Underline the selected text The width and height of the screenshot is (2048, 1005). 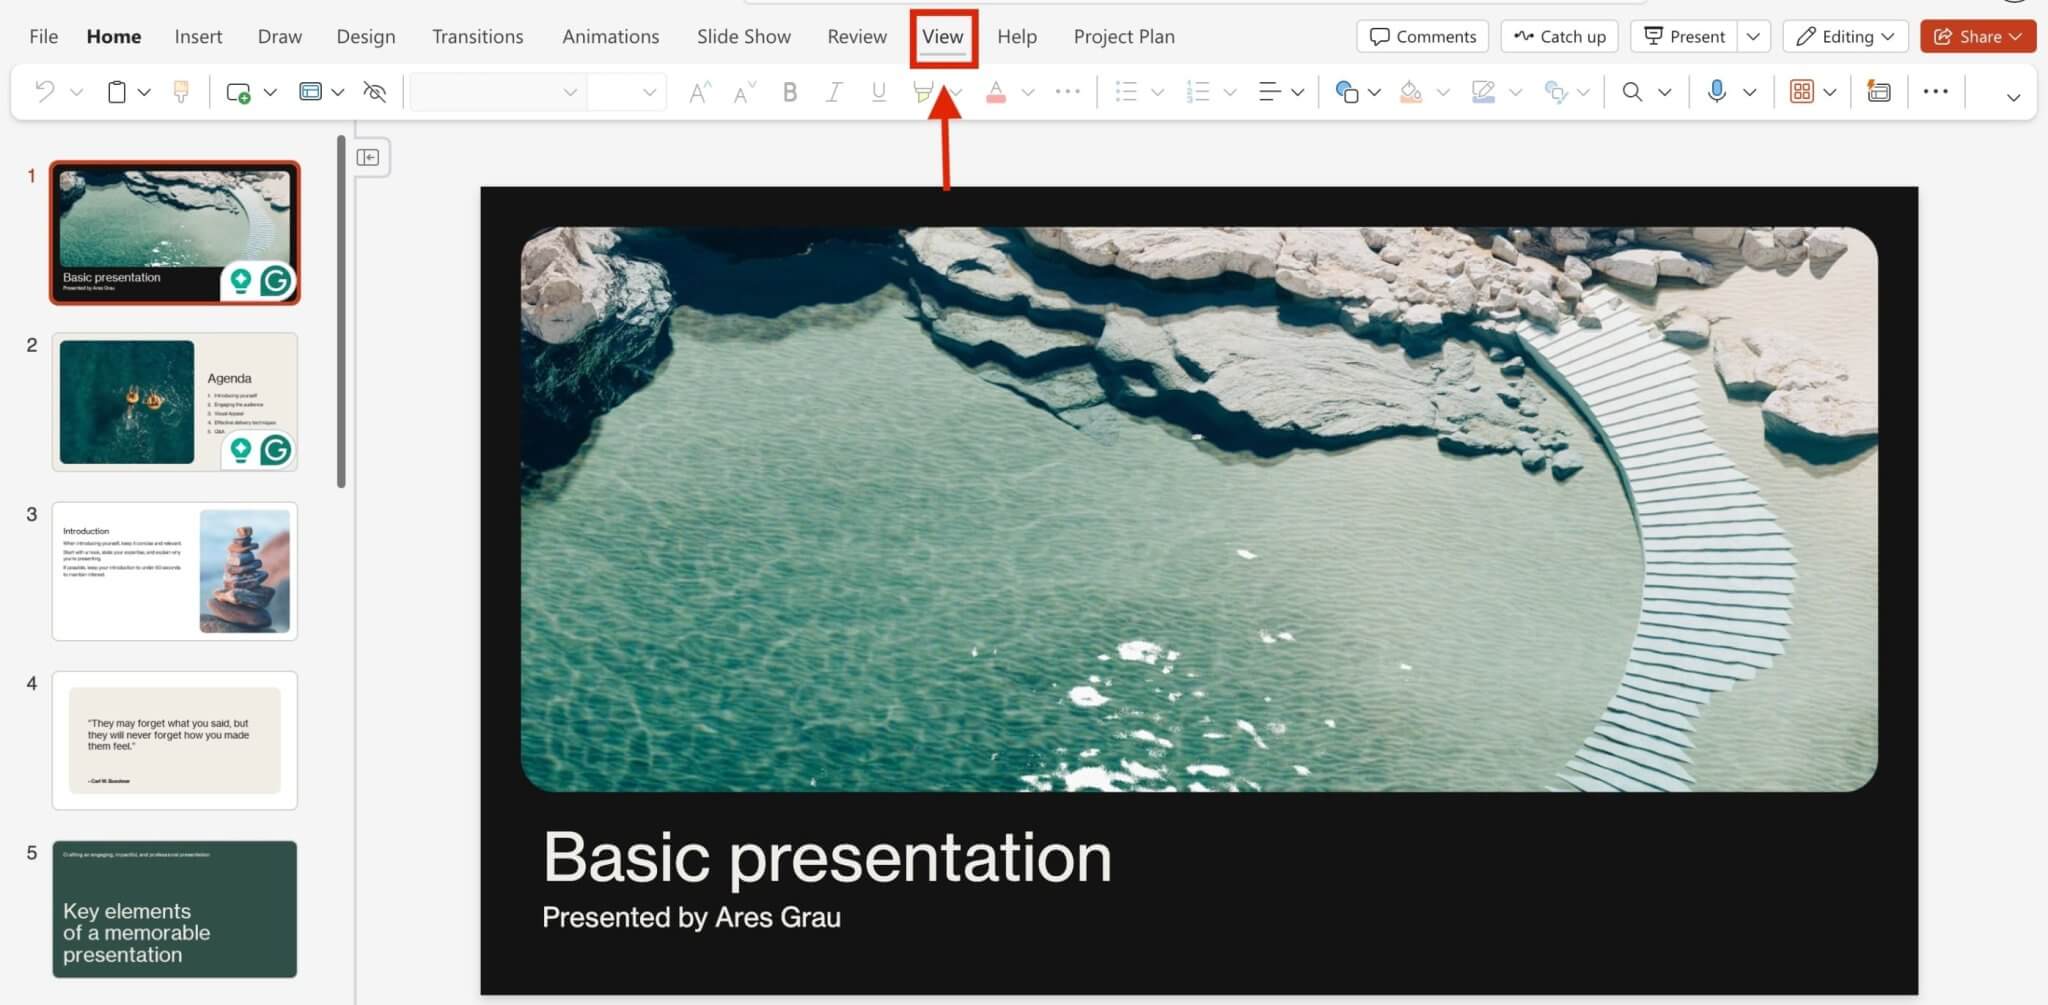point(877,91)
